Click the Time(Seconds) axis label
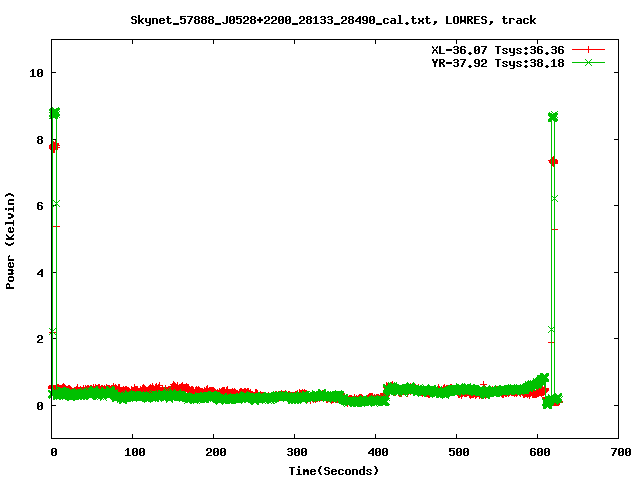 tap(333, 471)
